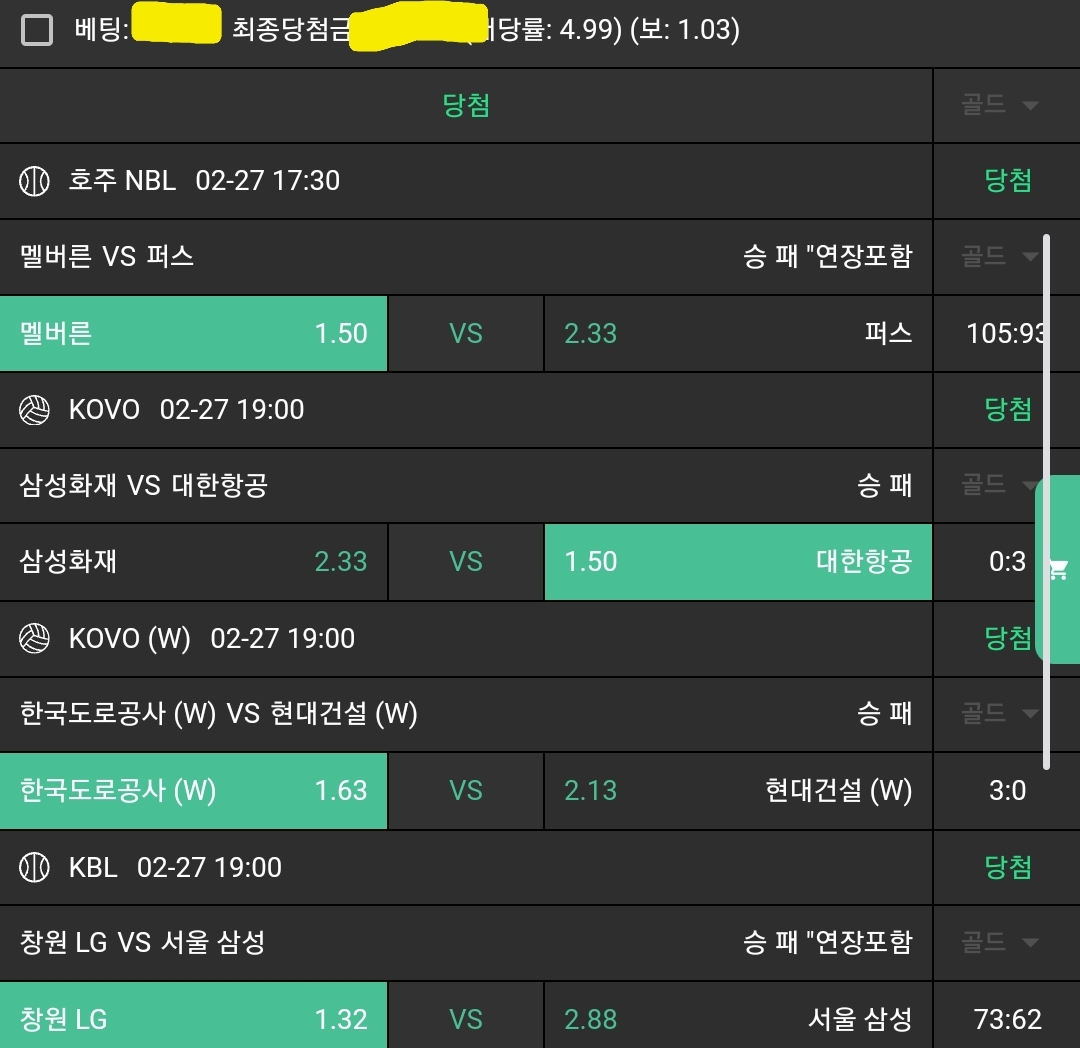Select 멜버른 odds 1.50 cell
This screenshot has height=1048, width=1080.
193,333
